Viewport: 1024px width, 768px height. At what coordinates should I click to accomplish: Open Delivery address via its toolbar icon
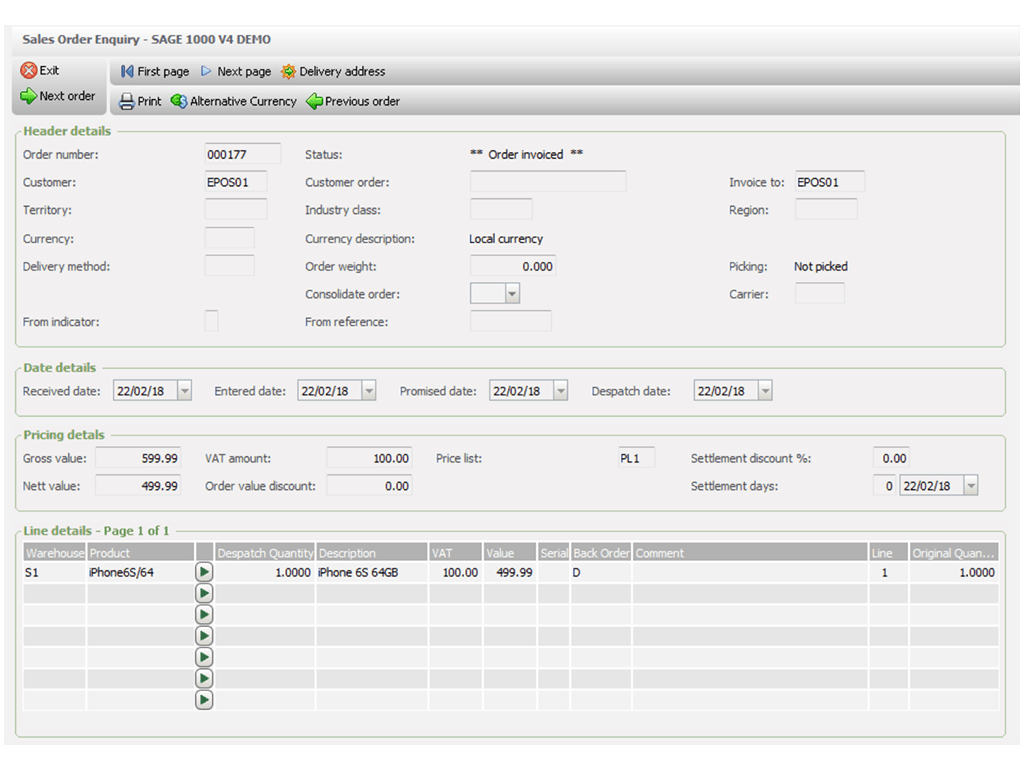288,71
